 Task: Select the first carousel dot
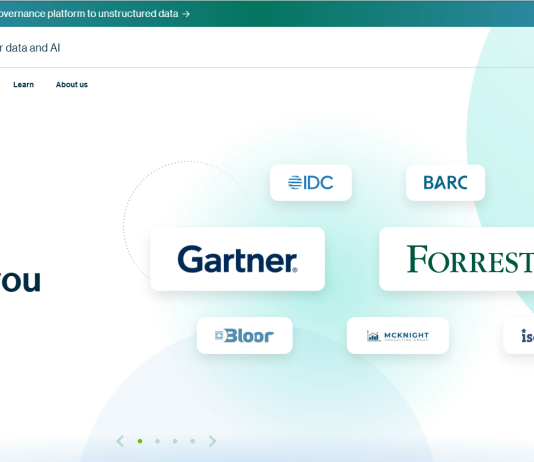click(140, 441)
